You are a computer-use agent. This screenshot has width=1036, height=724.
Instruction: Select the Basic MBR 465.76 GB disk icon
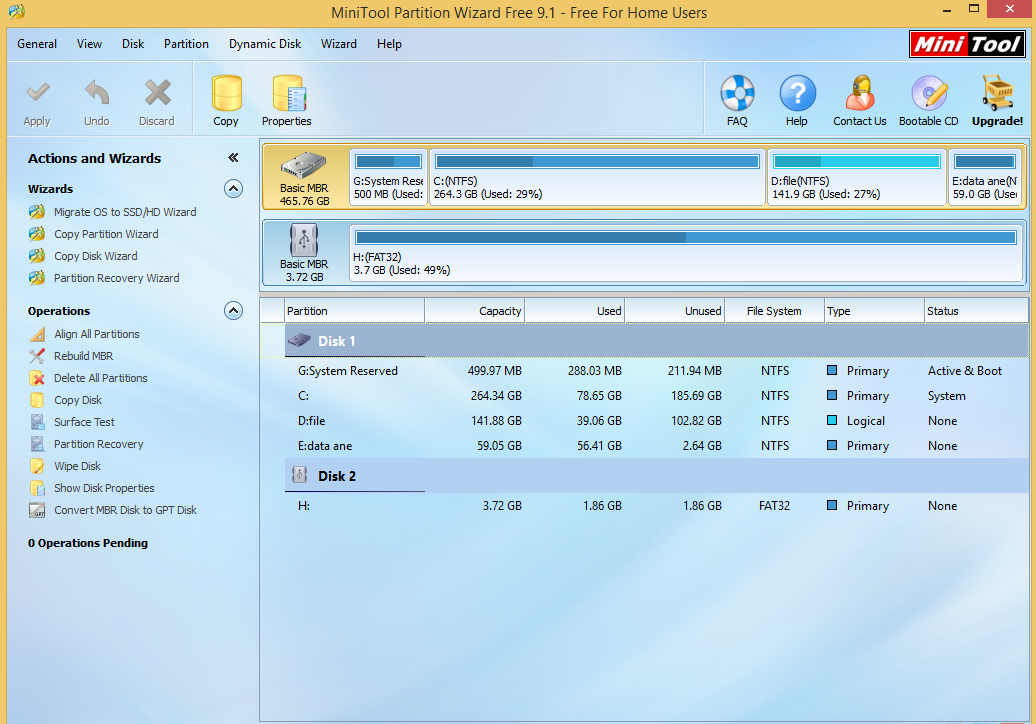pos(303,165)
